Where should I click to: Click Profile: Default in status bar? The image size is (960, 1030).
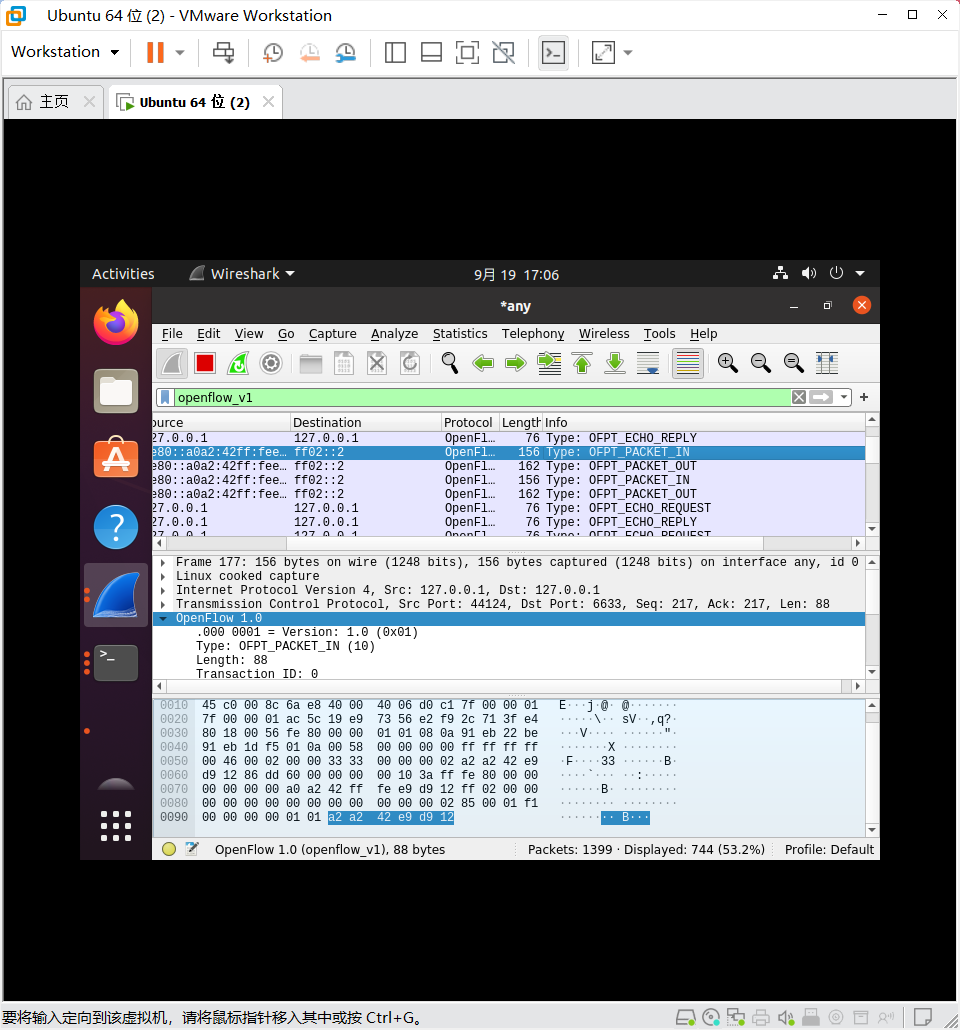click(829, 849)
